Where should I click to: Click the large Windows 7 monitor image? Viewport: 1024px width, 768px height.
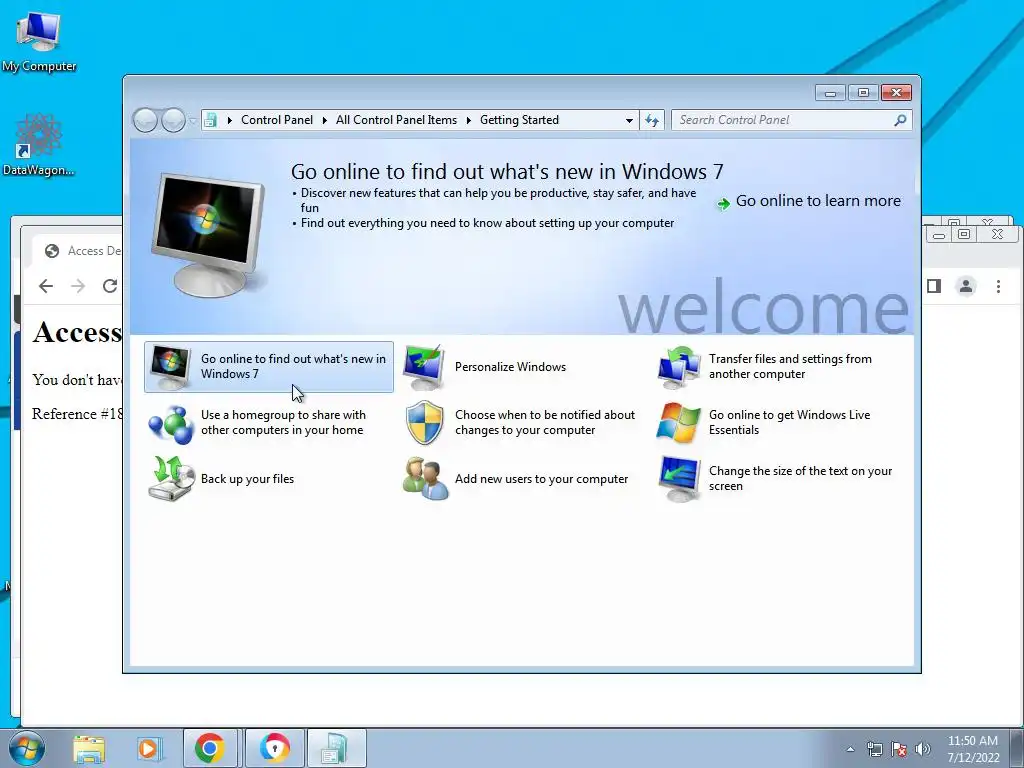(208, 234)
